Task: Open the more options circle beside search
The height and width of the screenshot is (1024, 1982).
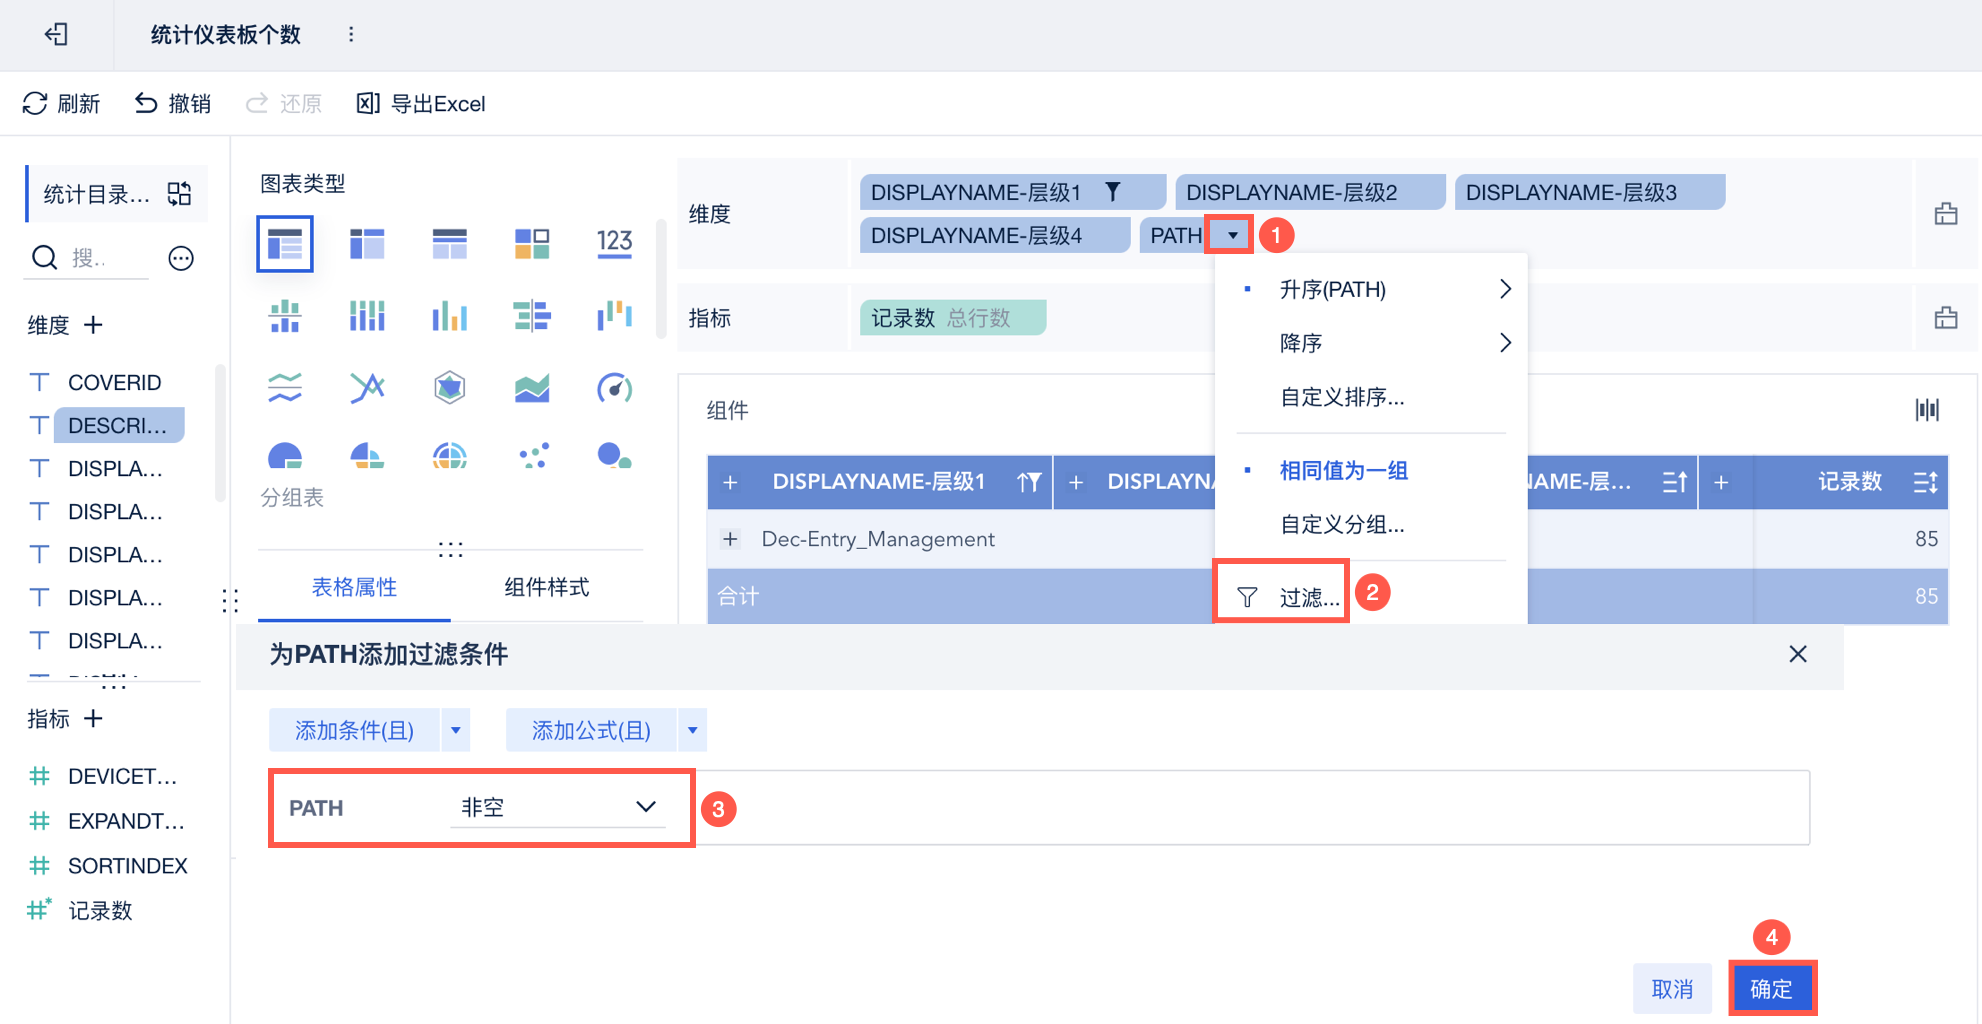Action: pyautogui.click(x=181, y=259)
